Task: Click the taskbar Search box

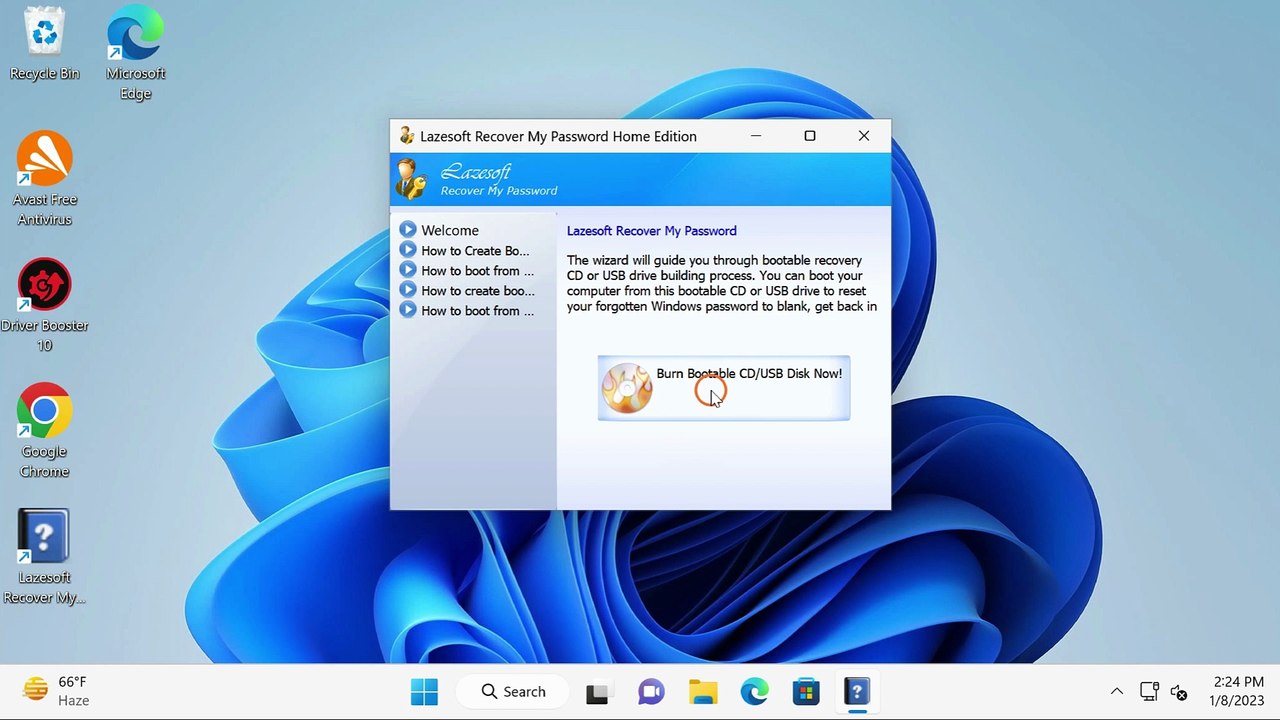Action: coord(513,691)
